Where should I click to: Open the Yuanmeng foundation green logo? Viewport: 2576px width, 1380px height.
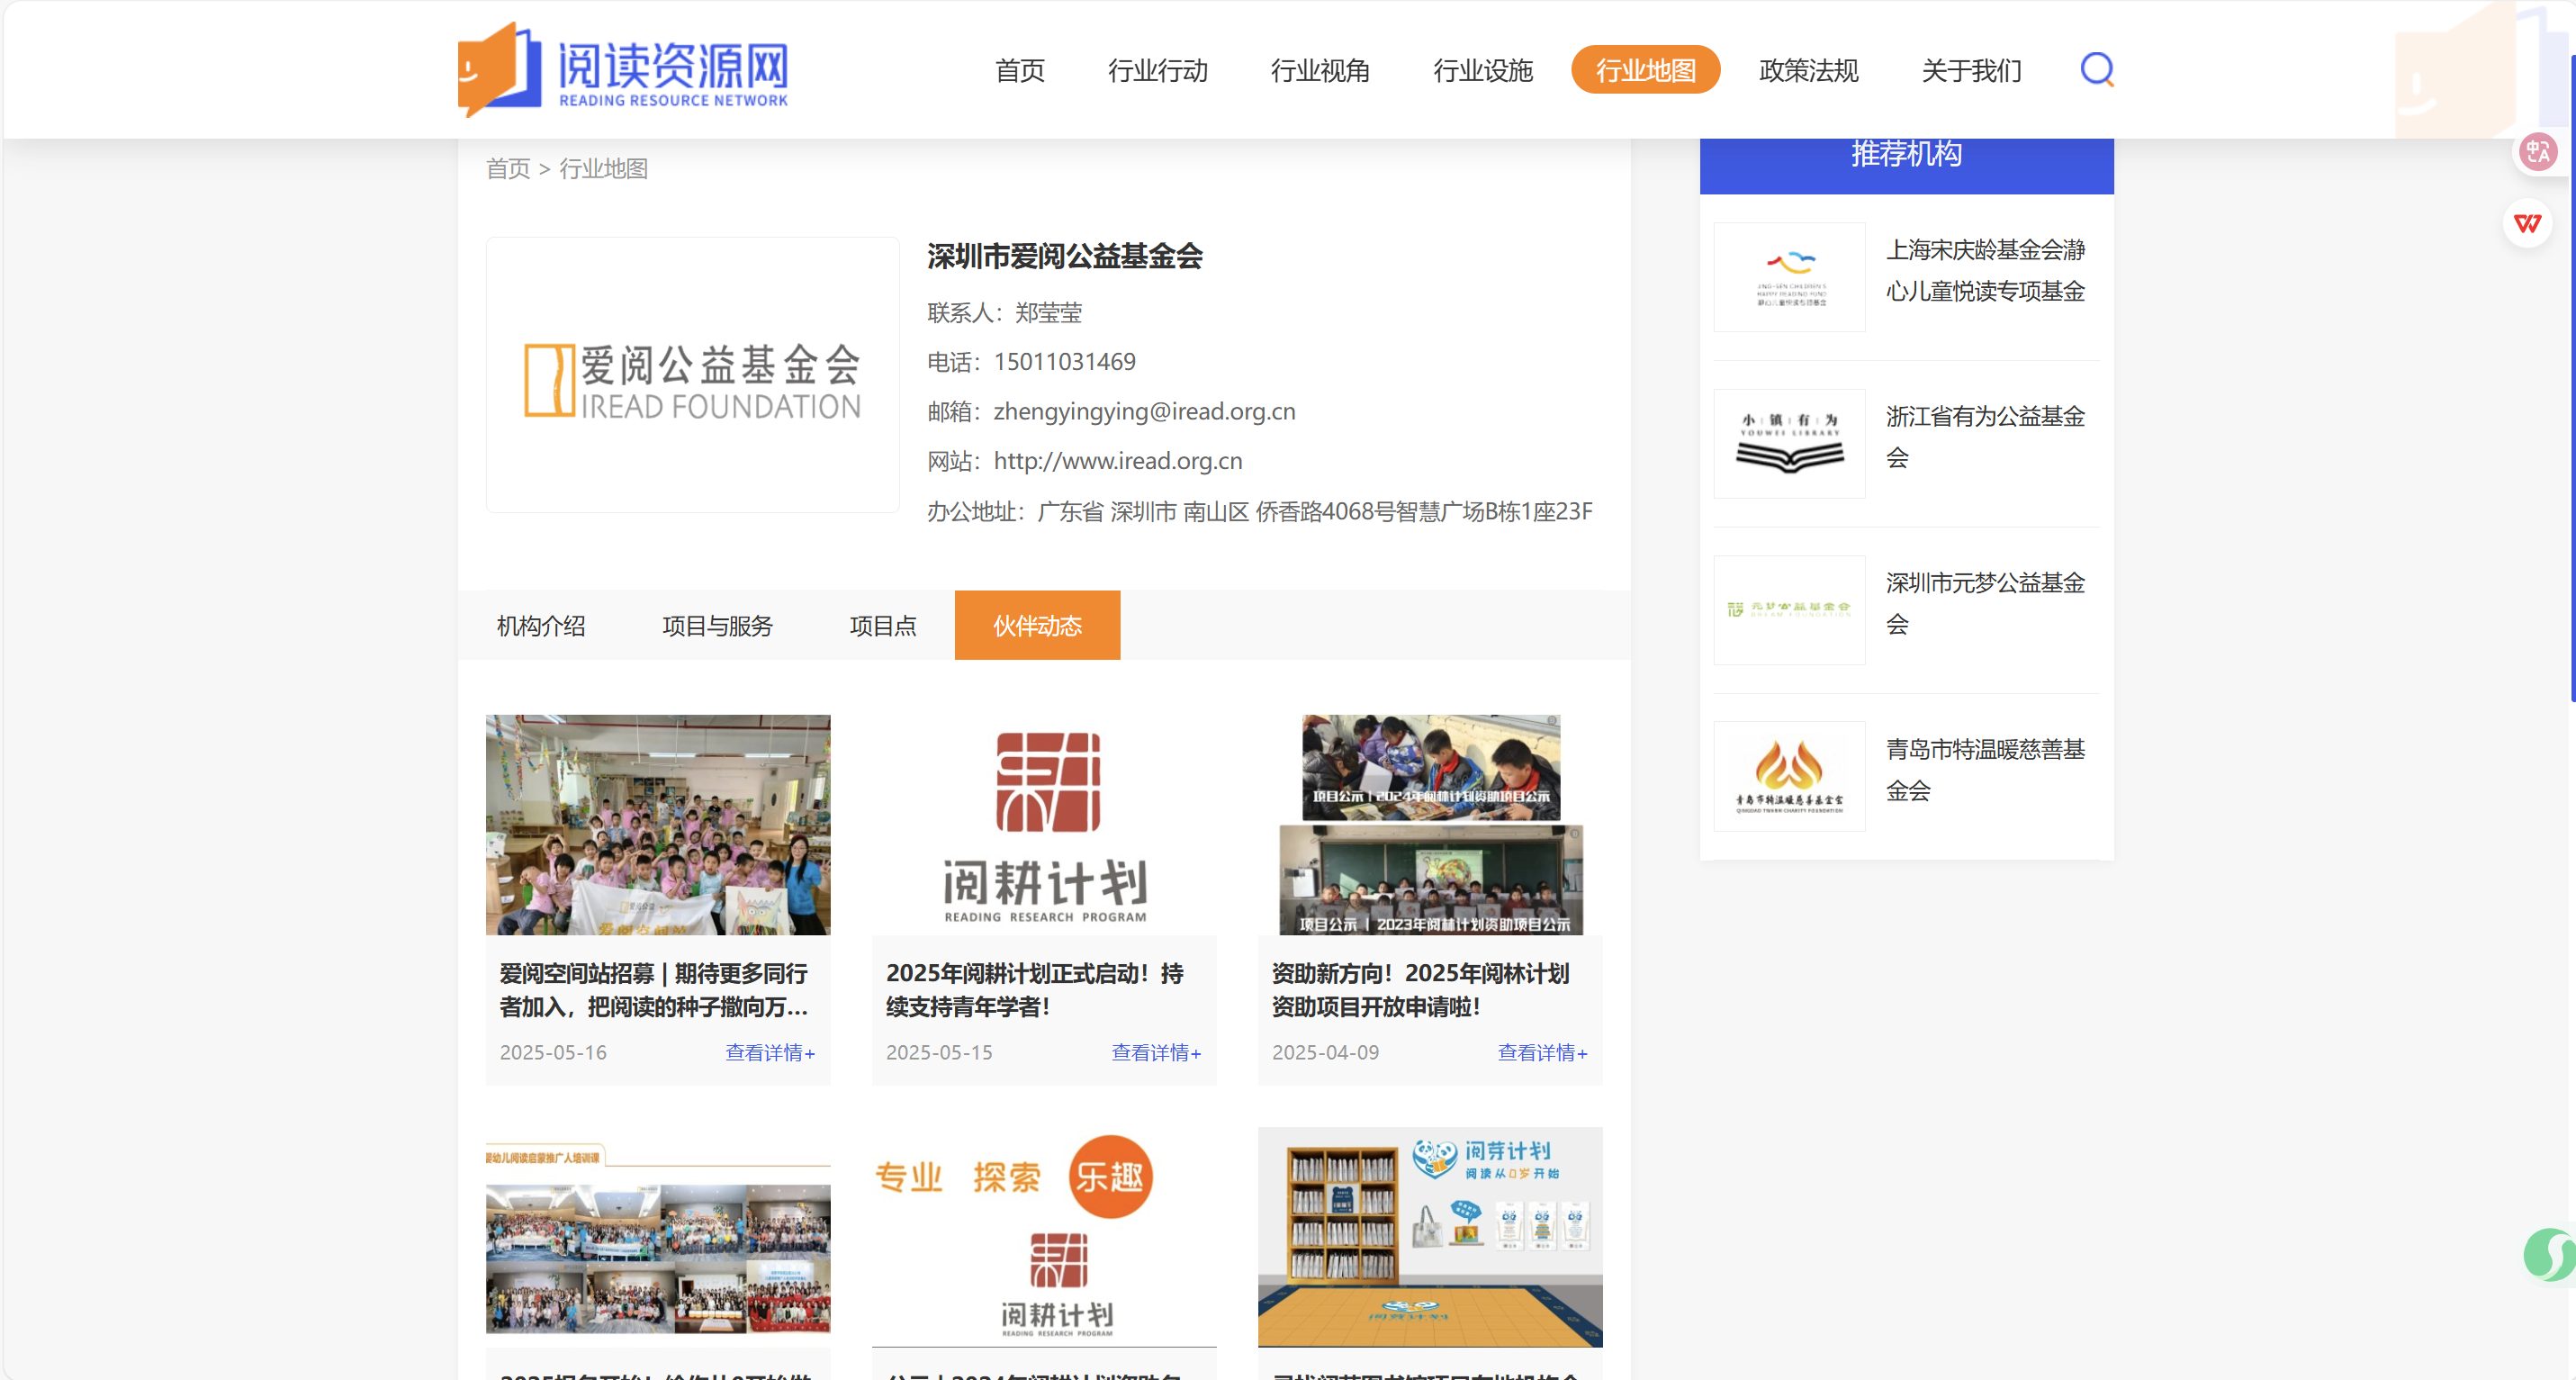pos(1789,610)
